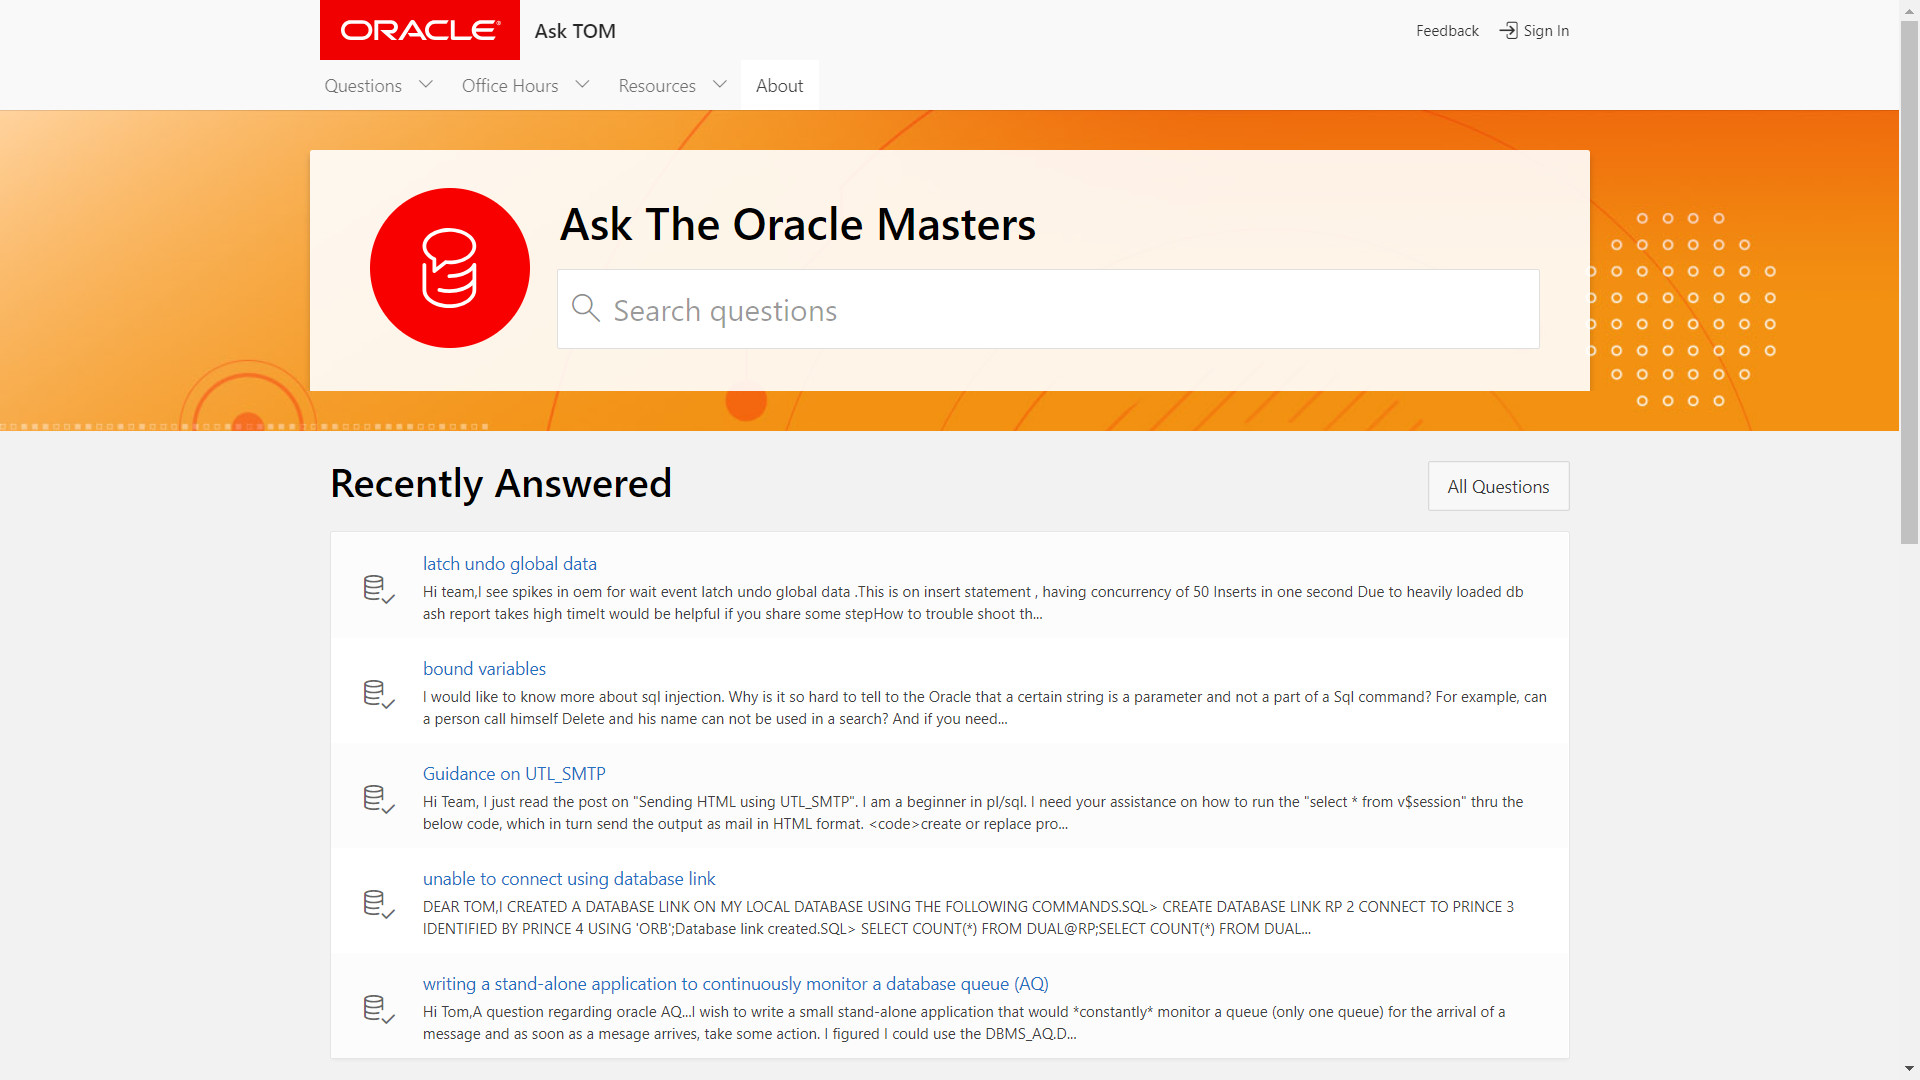The width and height of the screenshot is (1920, 1080).
Task: Click the Oracle logo in header
Action: click(420, 30)
